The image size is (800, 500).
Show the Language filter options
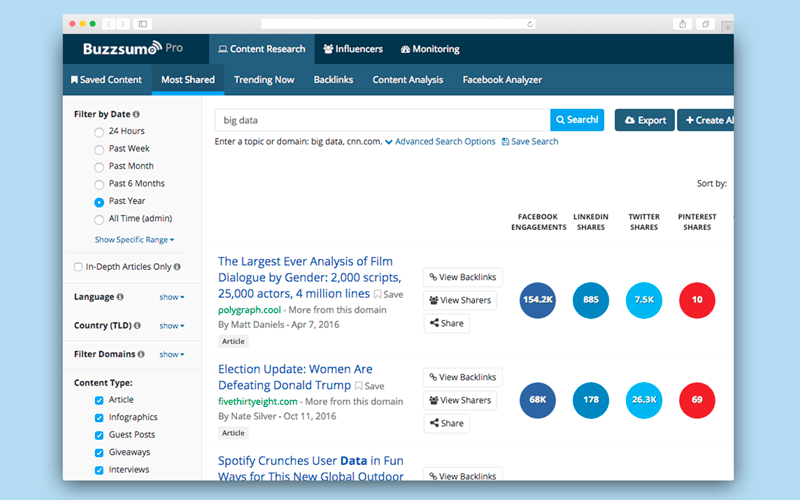[x=172, y=297]
